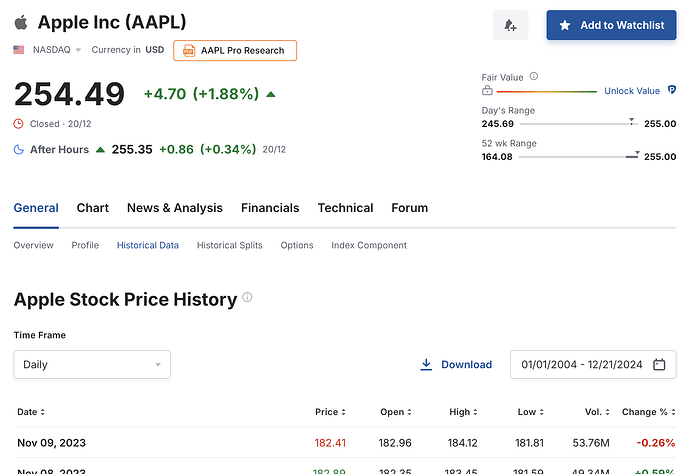Click the Currency in USD label

(128, 50)
